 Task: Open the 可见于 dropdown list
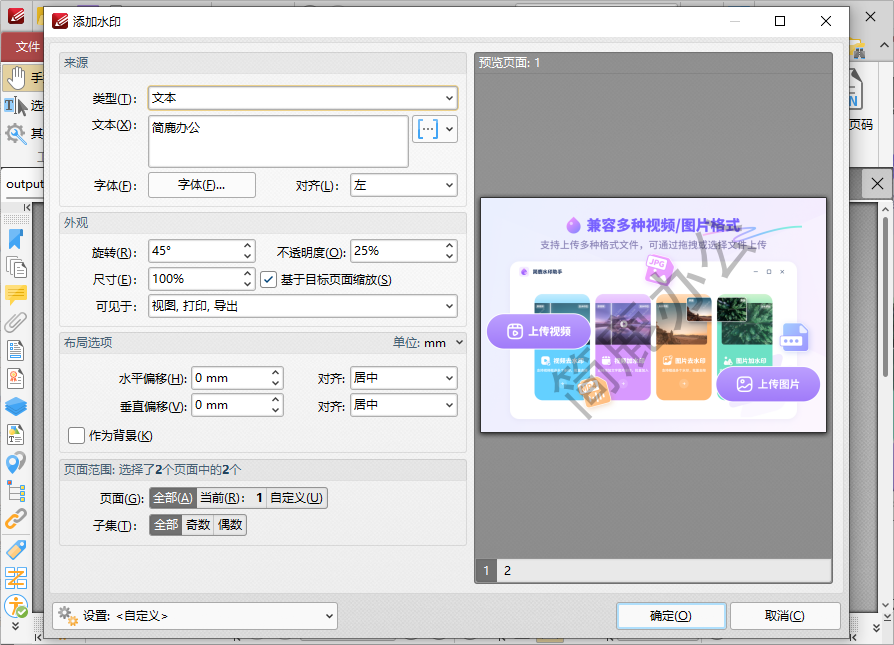(x=302, y=306)
